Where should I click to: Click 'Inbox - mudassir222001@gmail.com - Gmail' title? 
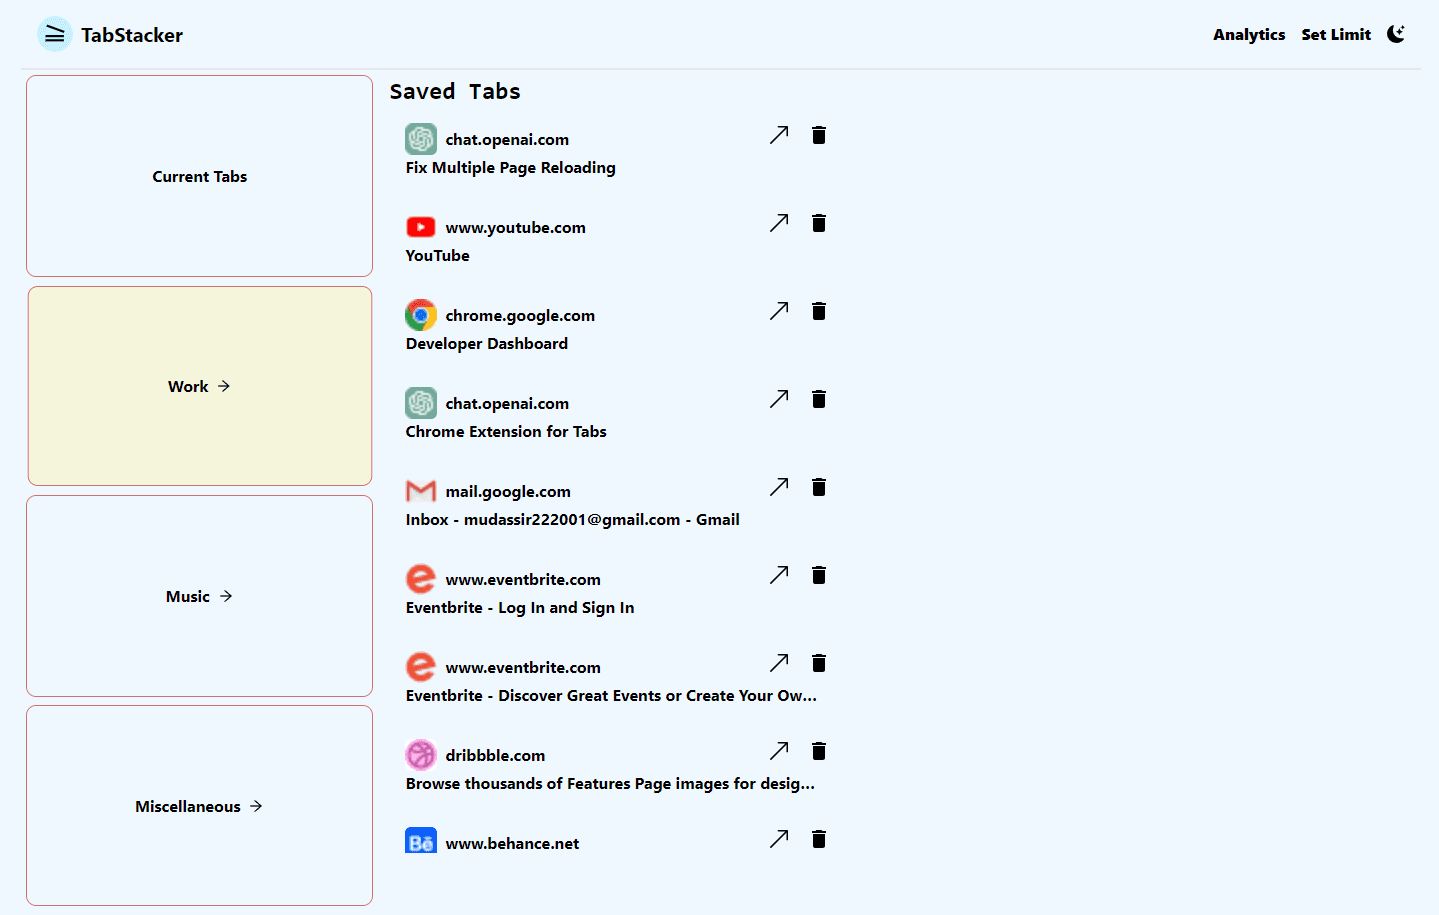572,520
